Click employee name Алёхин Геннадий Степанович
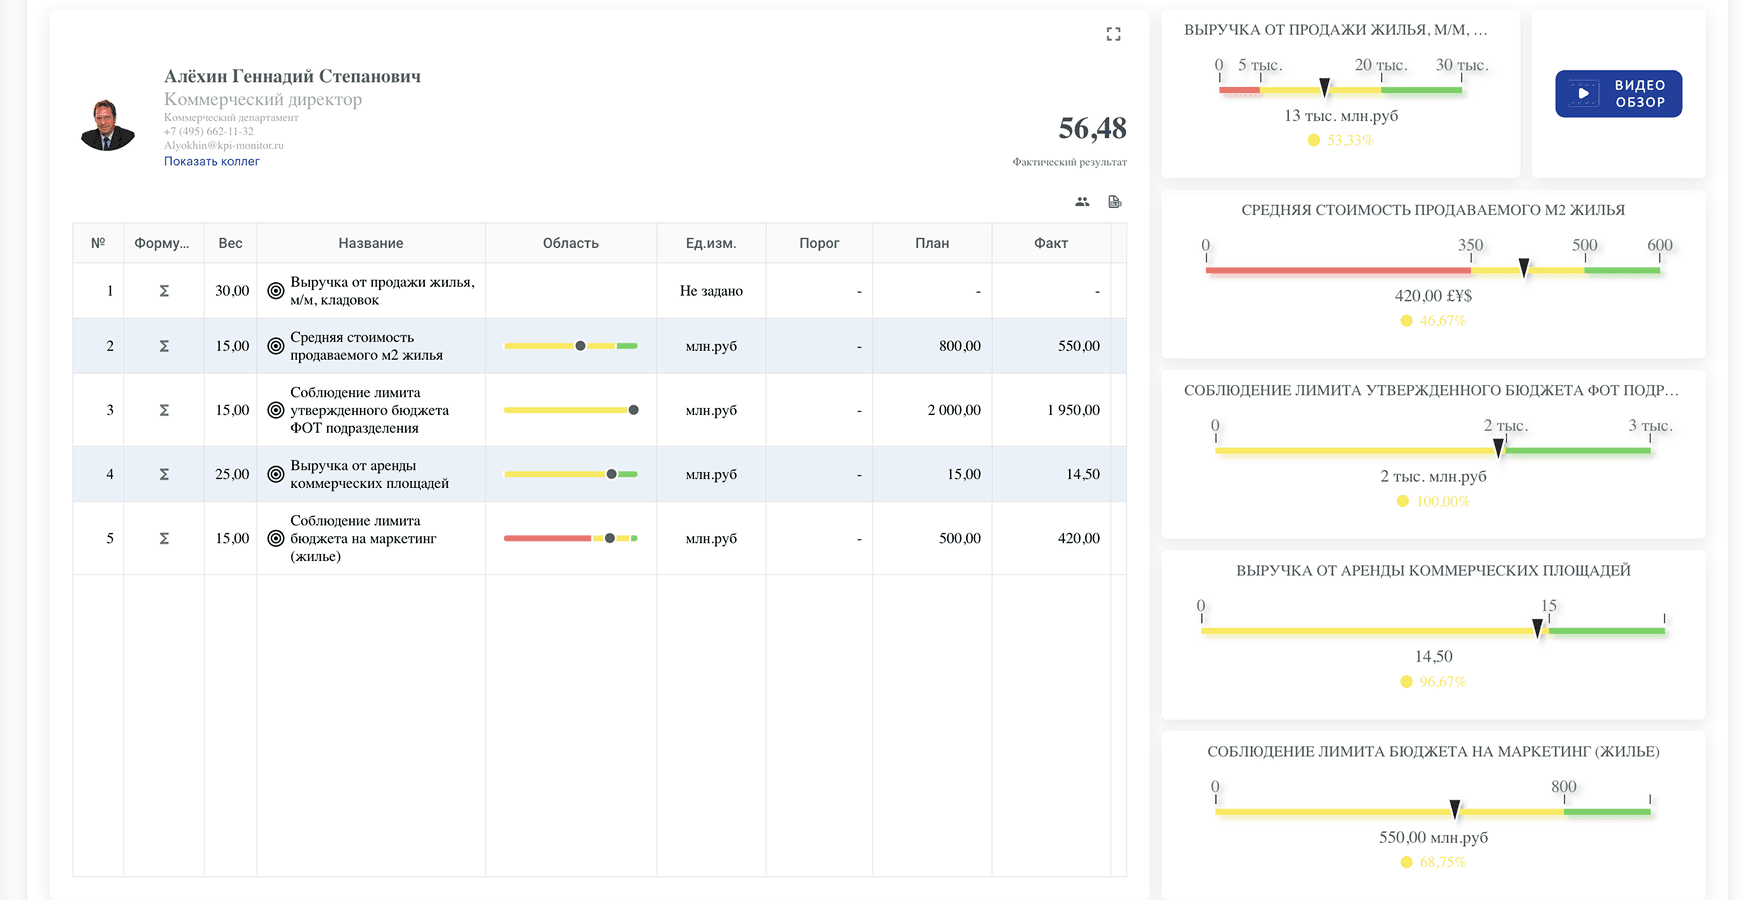1755x900 pixels. click(292, 76)
